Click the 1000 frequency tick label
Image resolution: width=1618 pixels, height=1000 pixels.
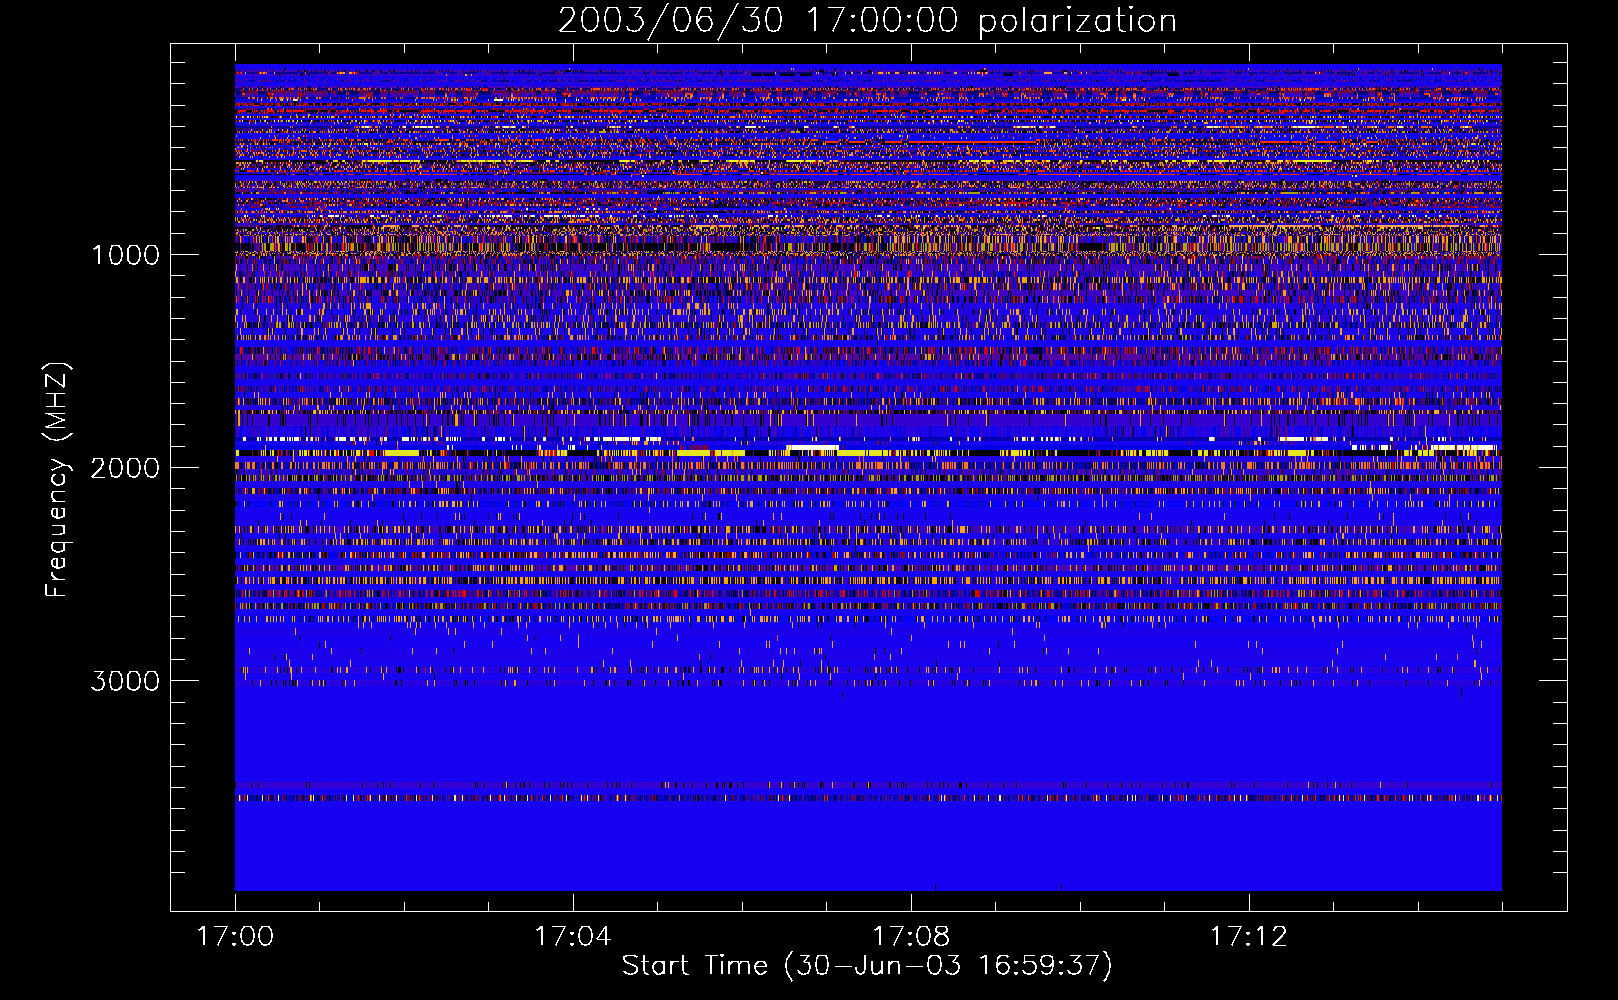pos(126,255)
